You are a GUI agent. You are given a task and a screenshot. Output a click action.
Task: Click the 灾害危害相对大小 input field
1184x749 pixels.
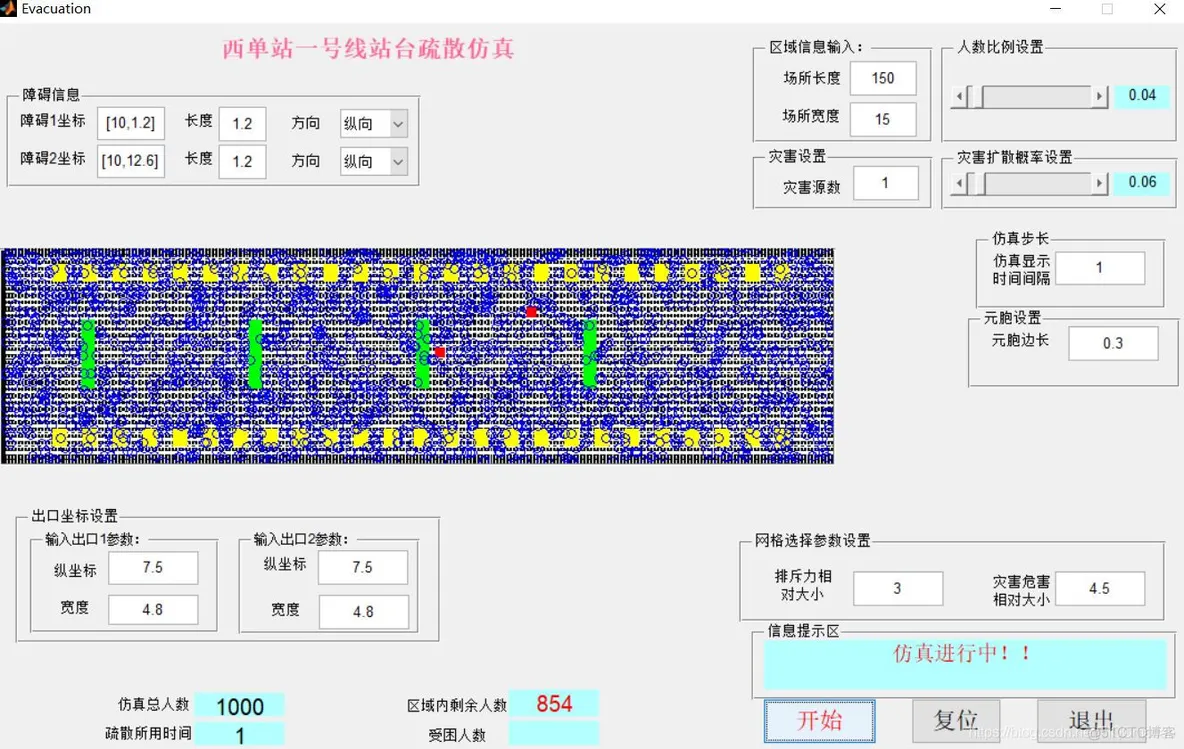tap(1099, 588)
